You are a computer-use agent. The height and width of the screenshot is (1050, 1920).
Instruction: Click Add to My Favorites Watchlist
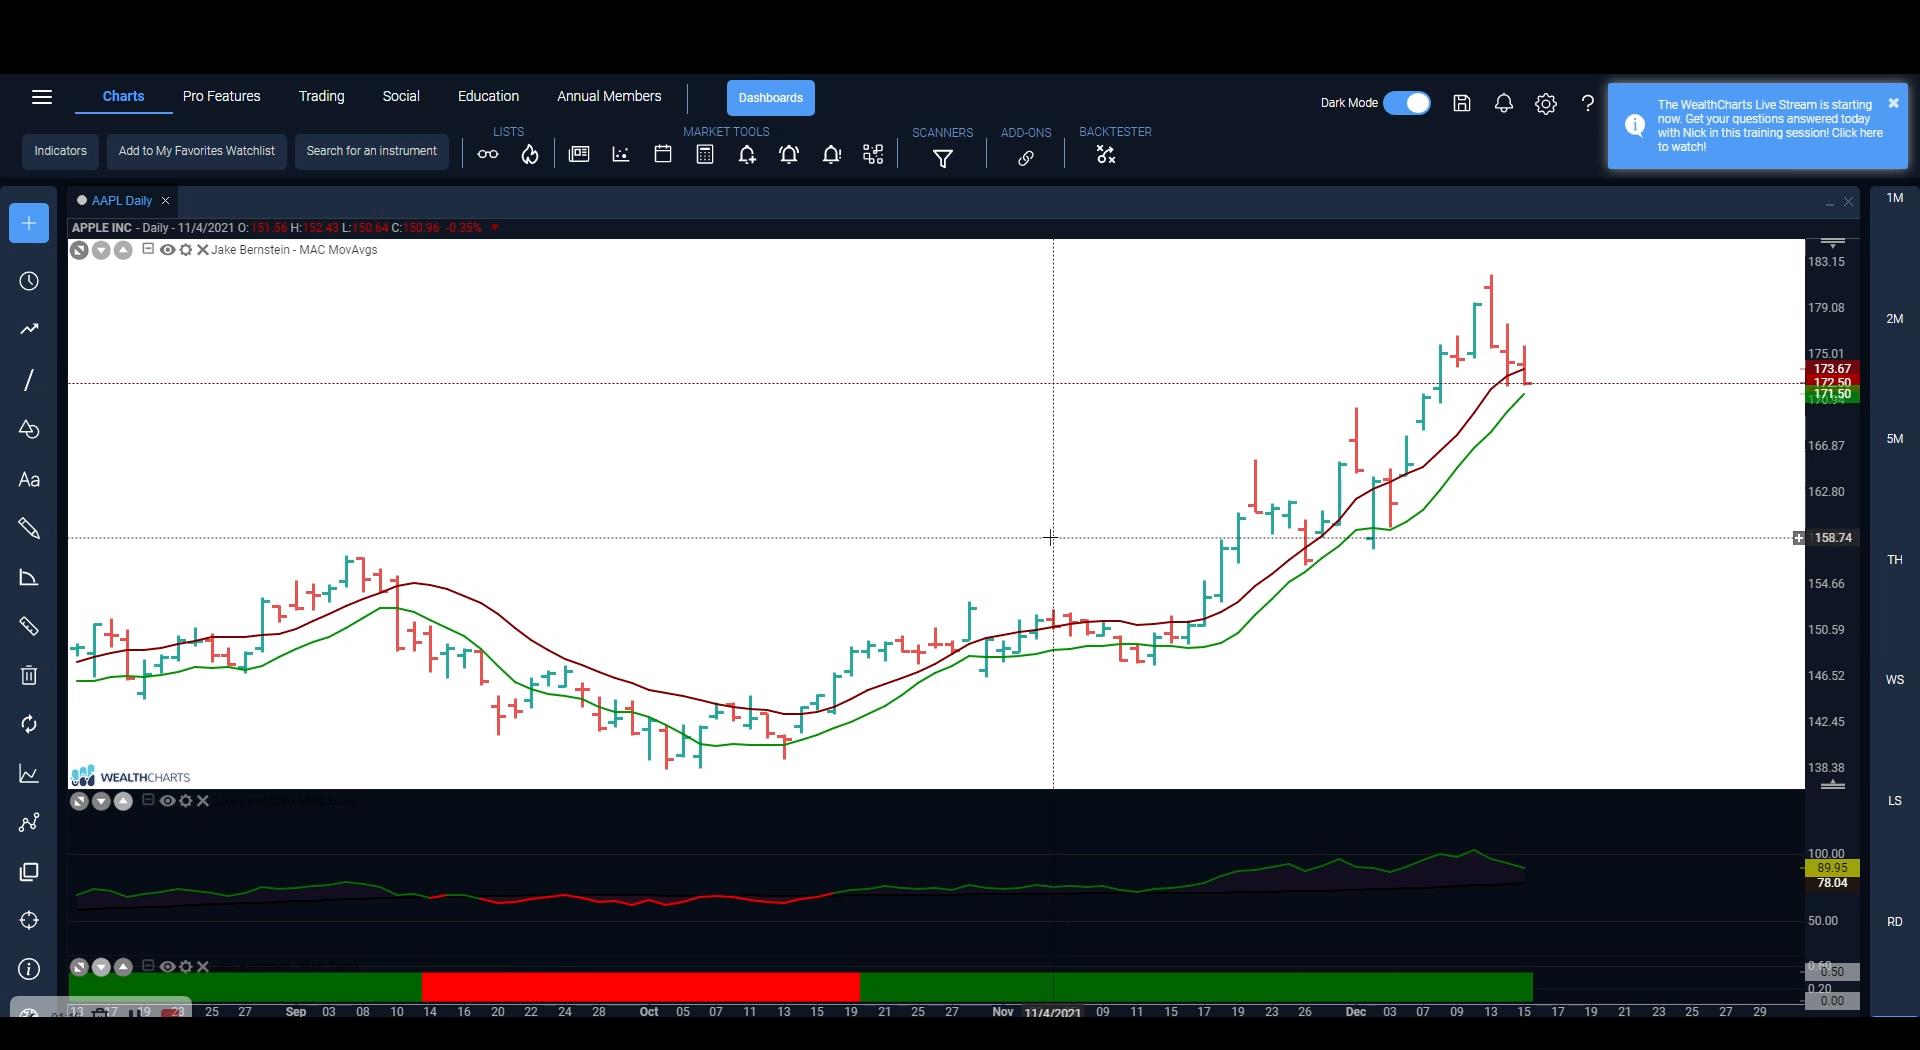pos(196,151)
